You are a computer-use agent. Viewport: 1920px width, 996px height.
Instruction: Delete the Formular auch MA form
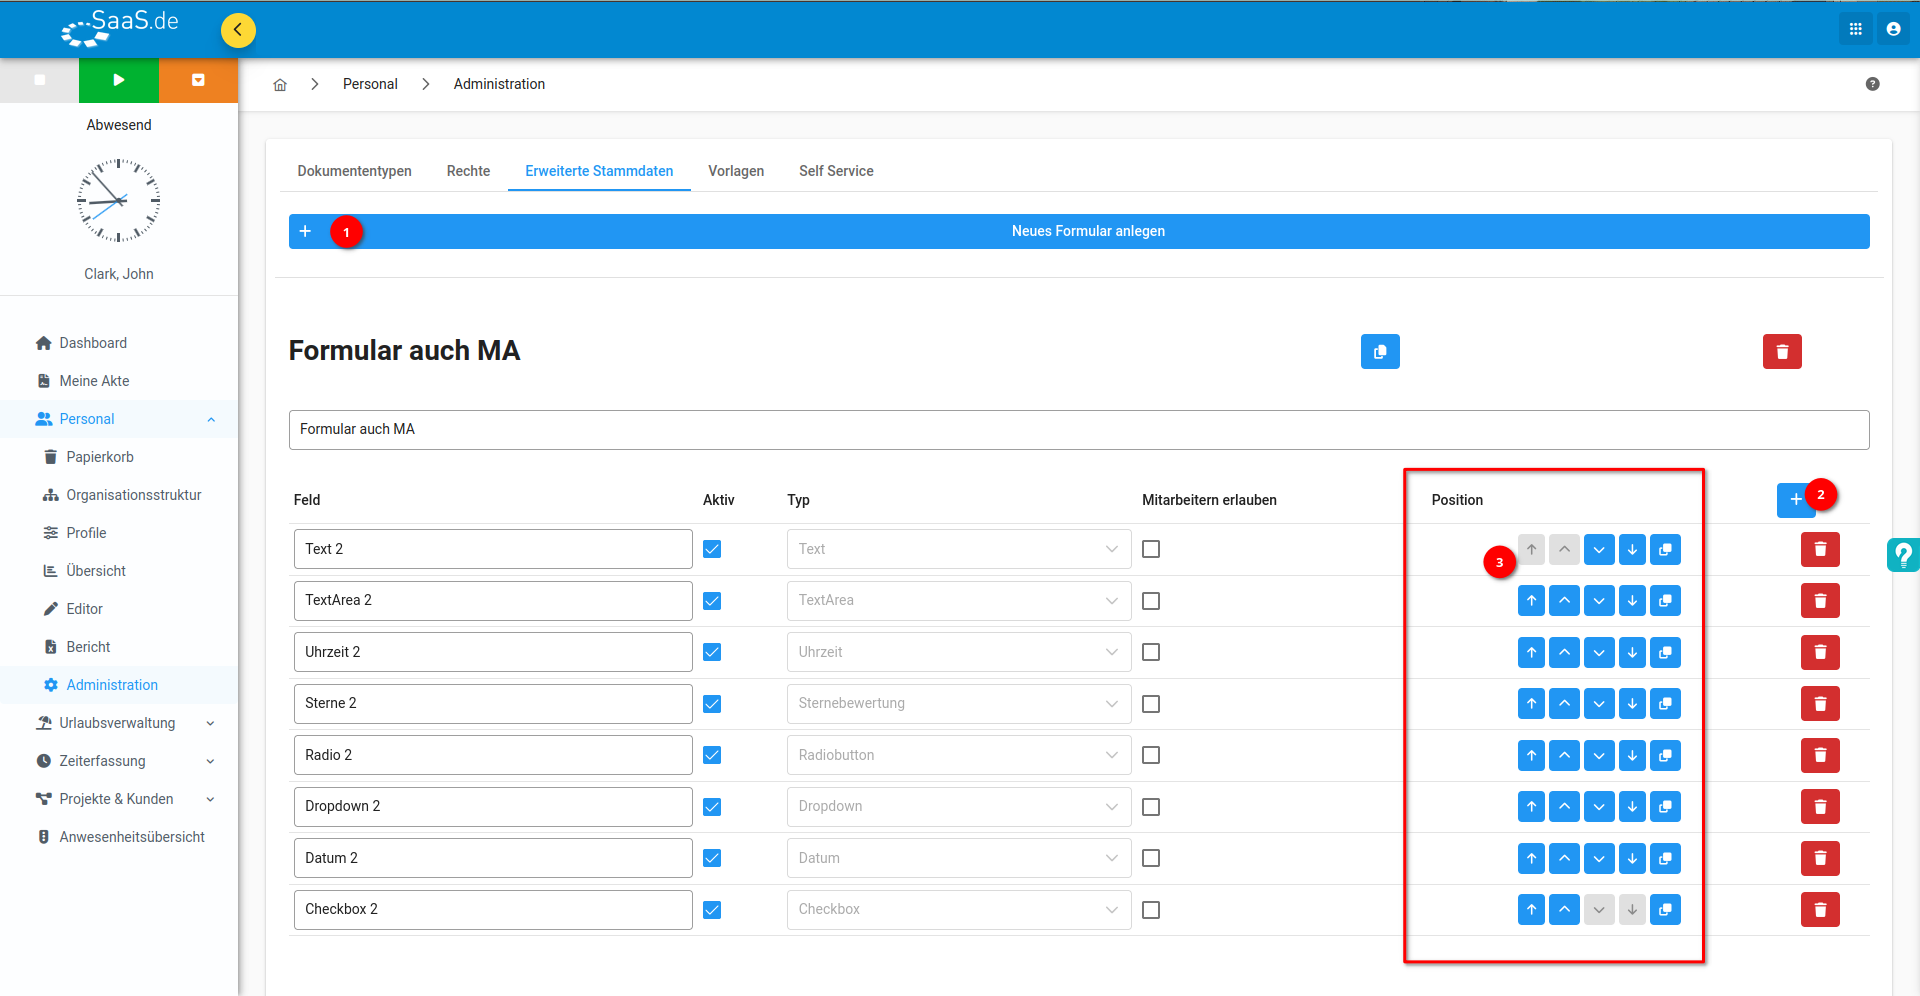pos(1781,352)
